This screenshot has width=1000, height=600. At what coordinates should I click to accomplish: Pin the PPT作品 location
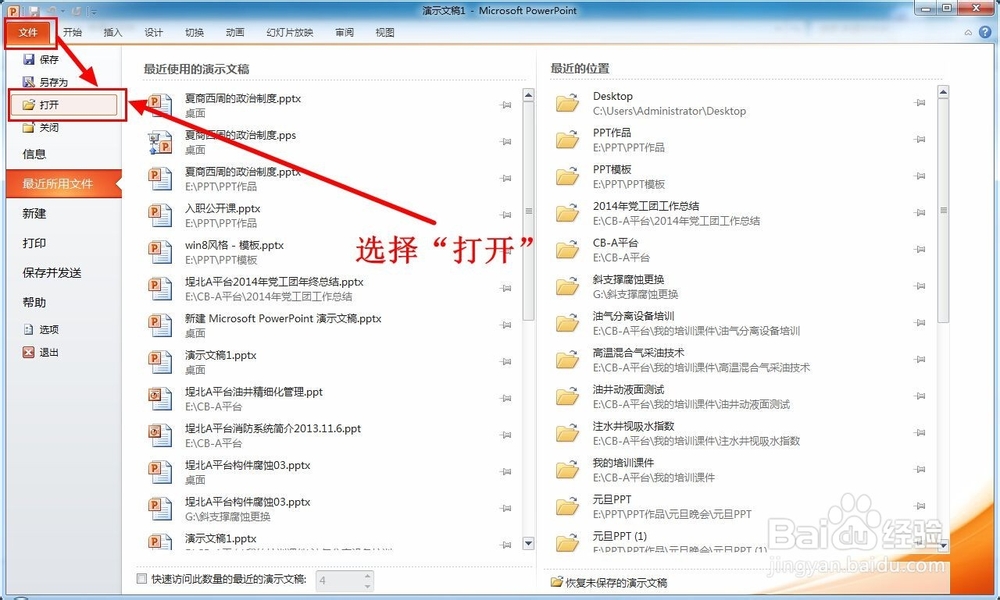click(920, 139)
